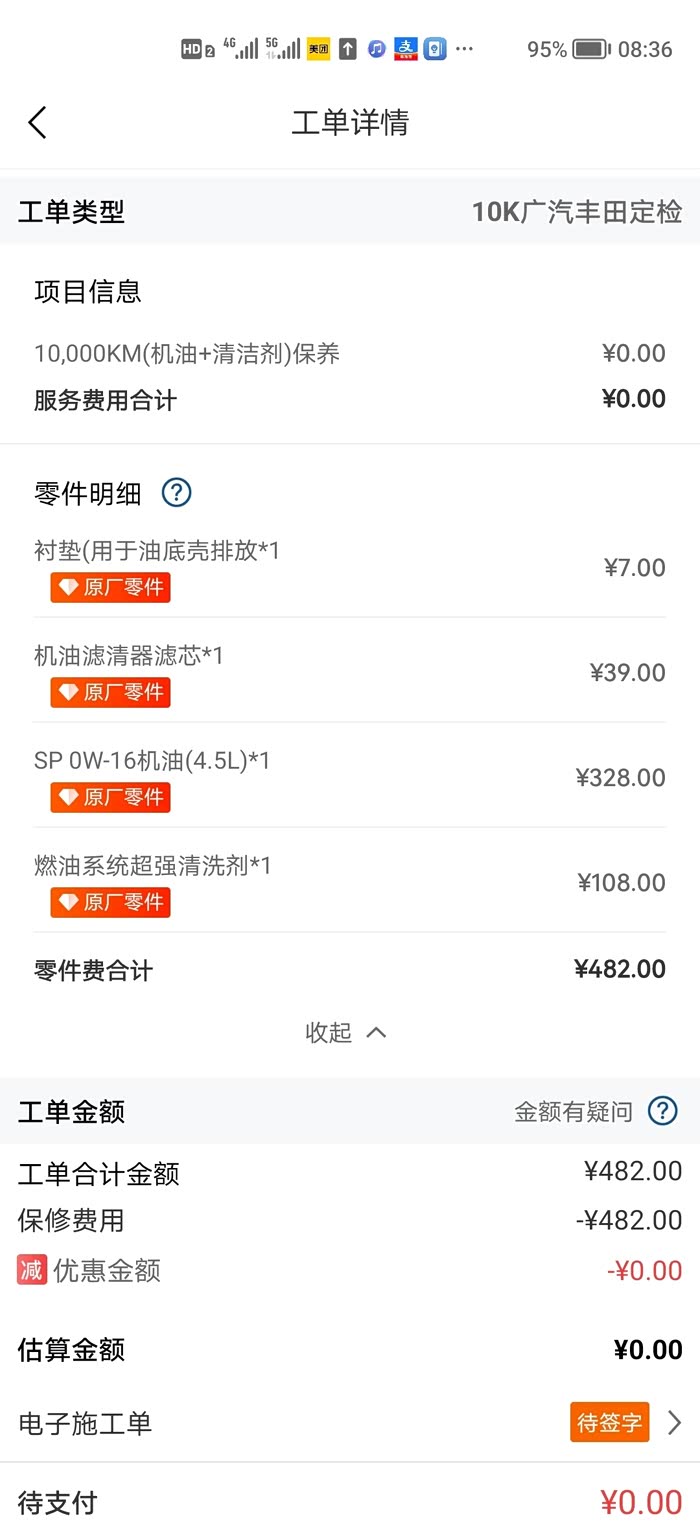Tap the Alipay icon in status bar

coord(406,49)
